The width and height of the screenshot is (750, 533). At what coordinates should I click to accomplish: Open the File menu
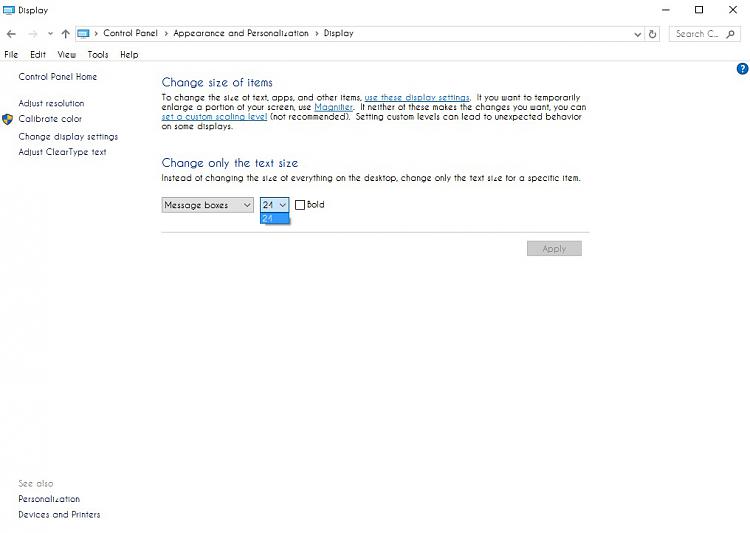[x=11, y=55]
